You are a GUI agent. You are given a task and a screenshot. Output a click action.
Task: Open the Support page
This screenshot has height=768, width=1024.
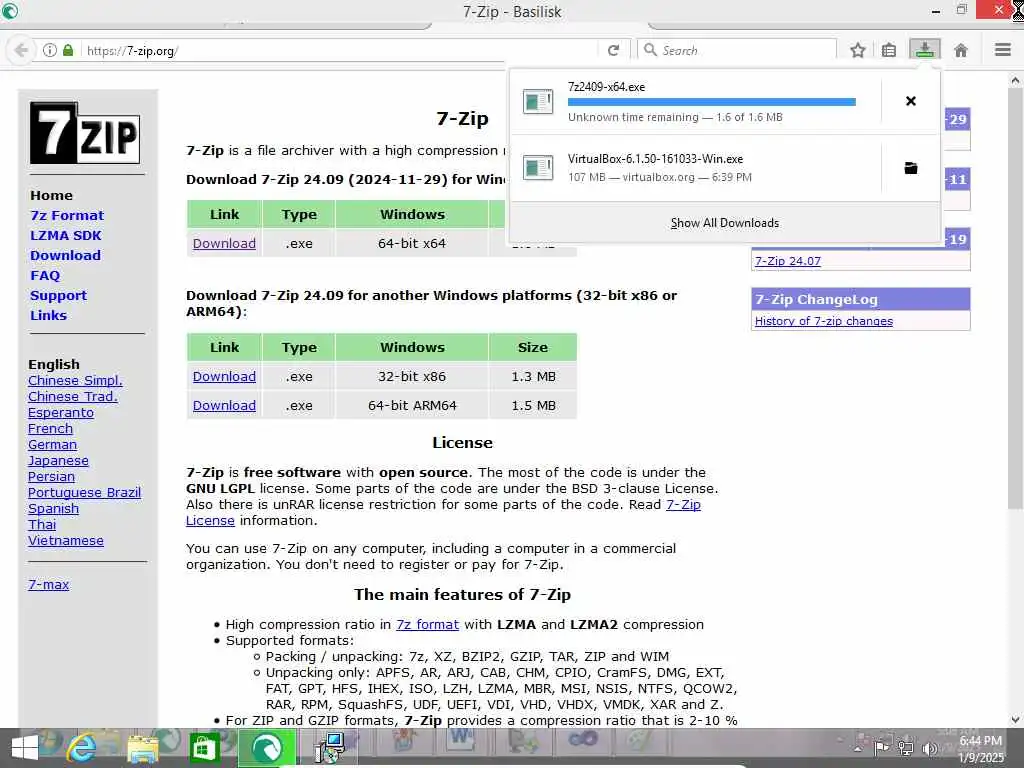click(58, 296)
